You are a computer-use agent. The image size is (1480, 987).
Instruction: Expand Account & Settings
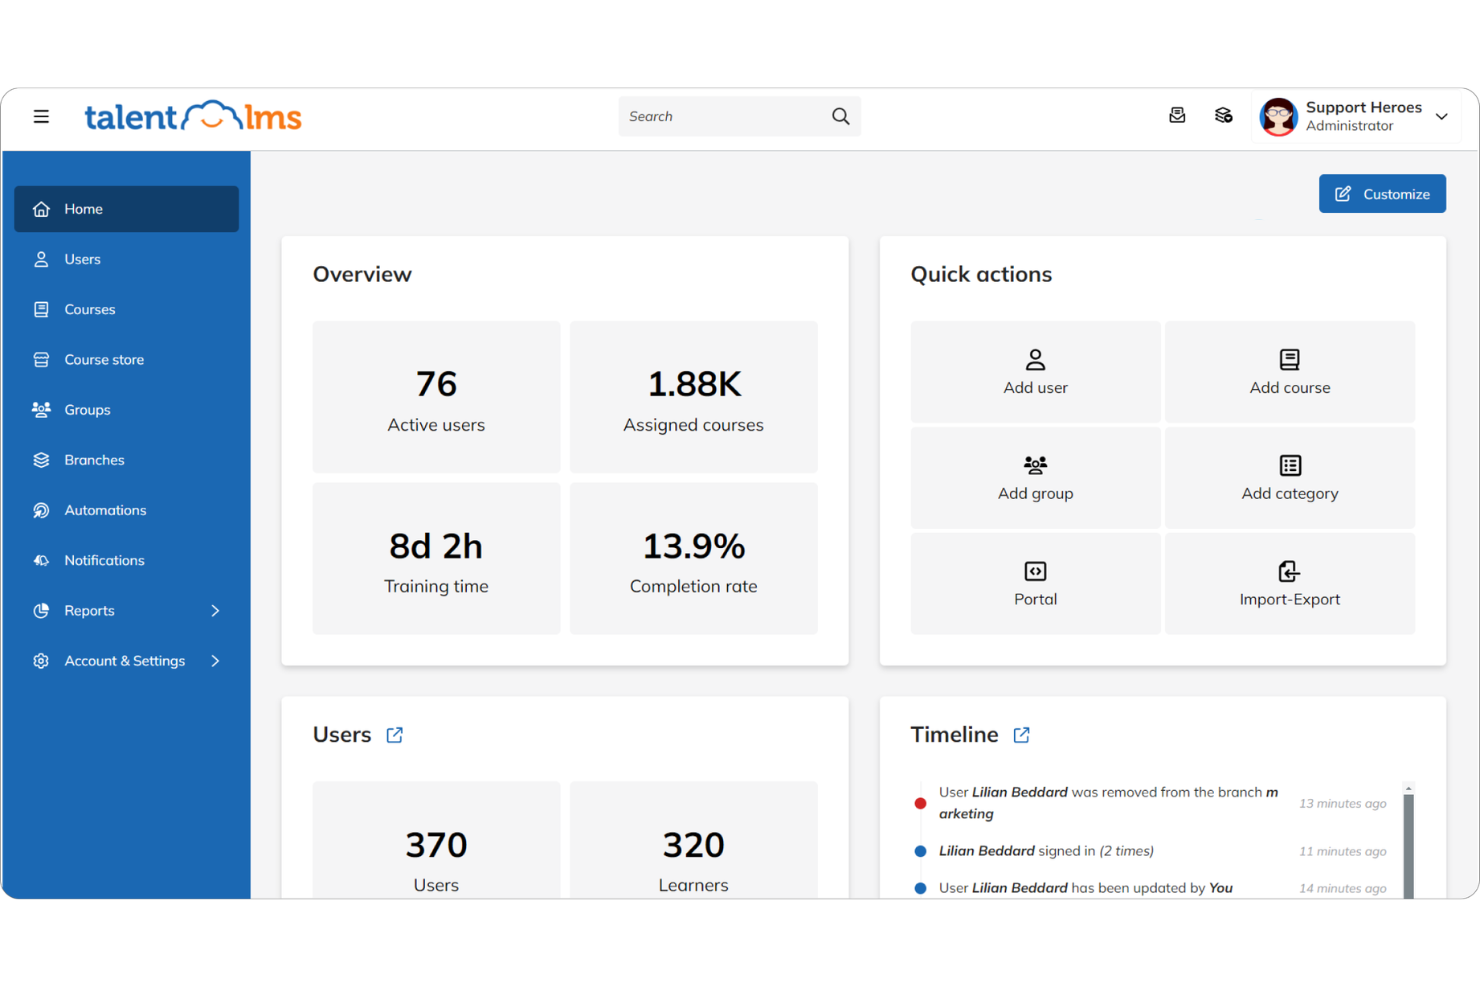click(124, 660)
